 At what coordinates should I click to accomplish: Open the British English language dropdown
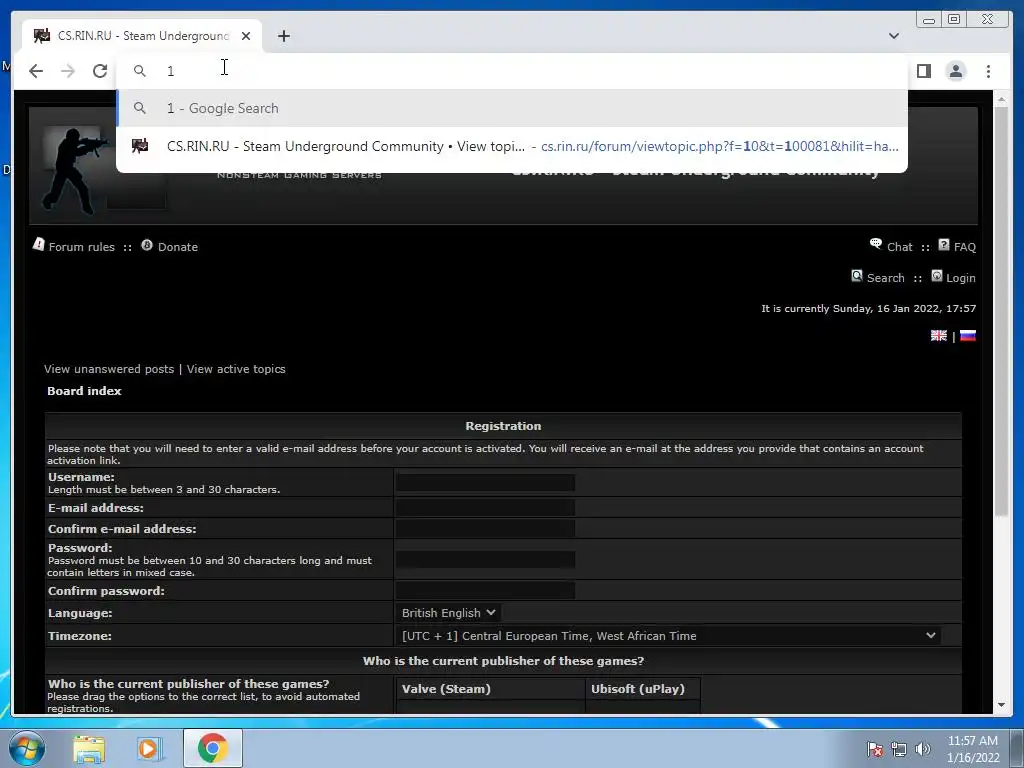[x=448, y=613]
